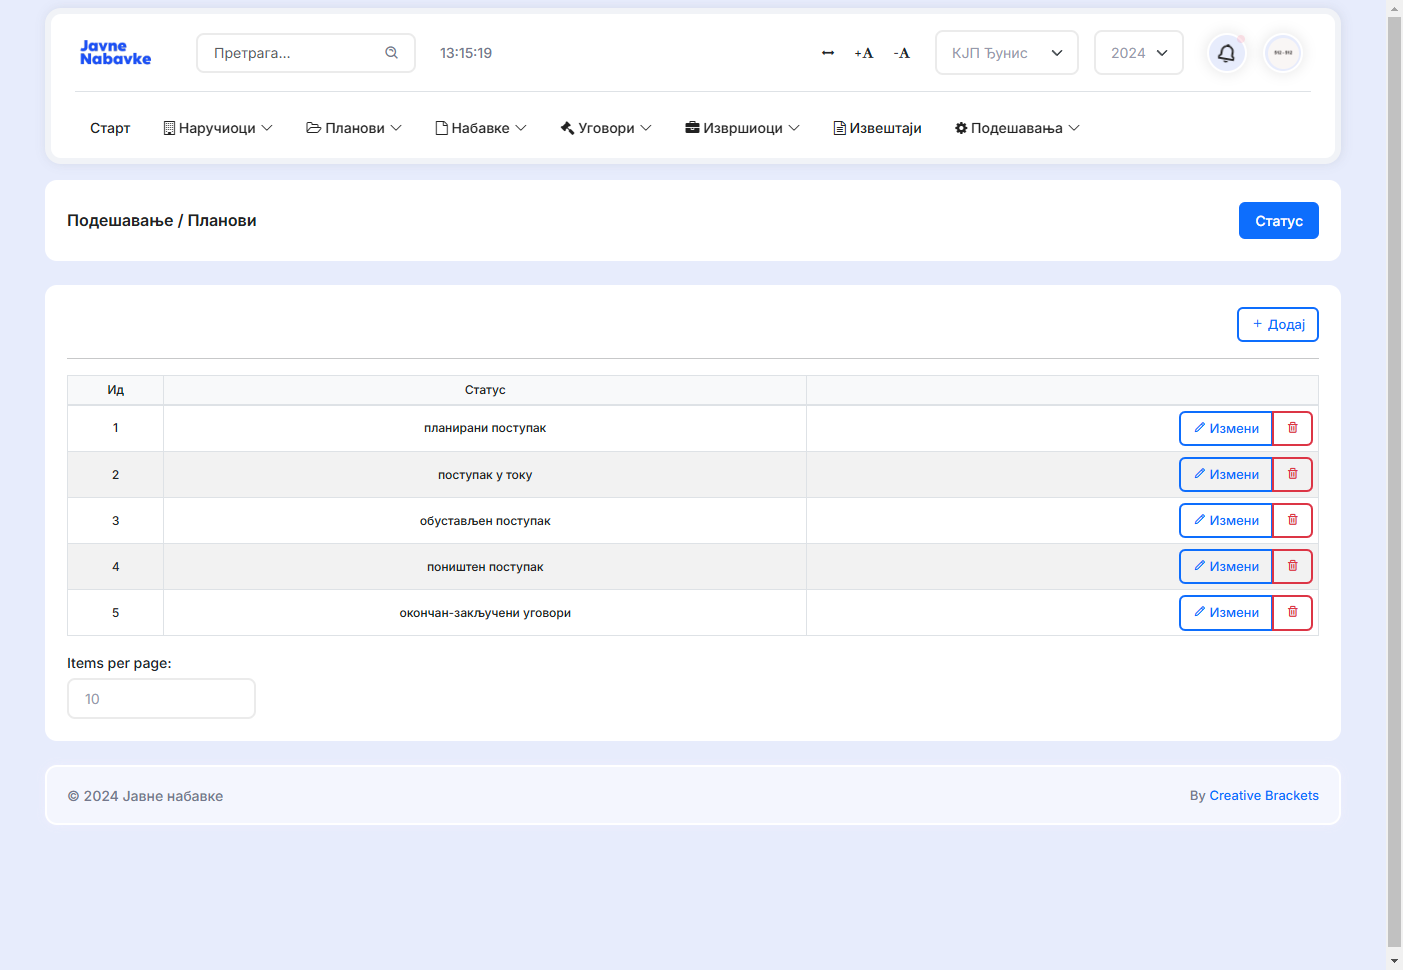Click the search magnifier icon

click(392, 53)
